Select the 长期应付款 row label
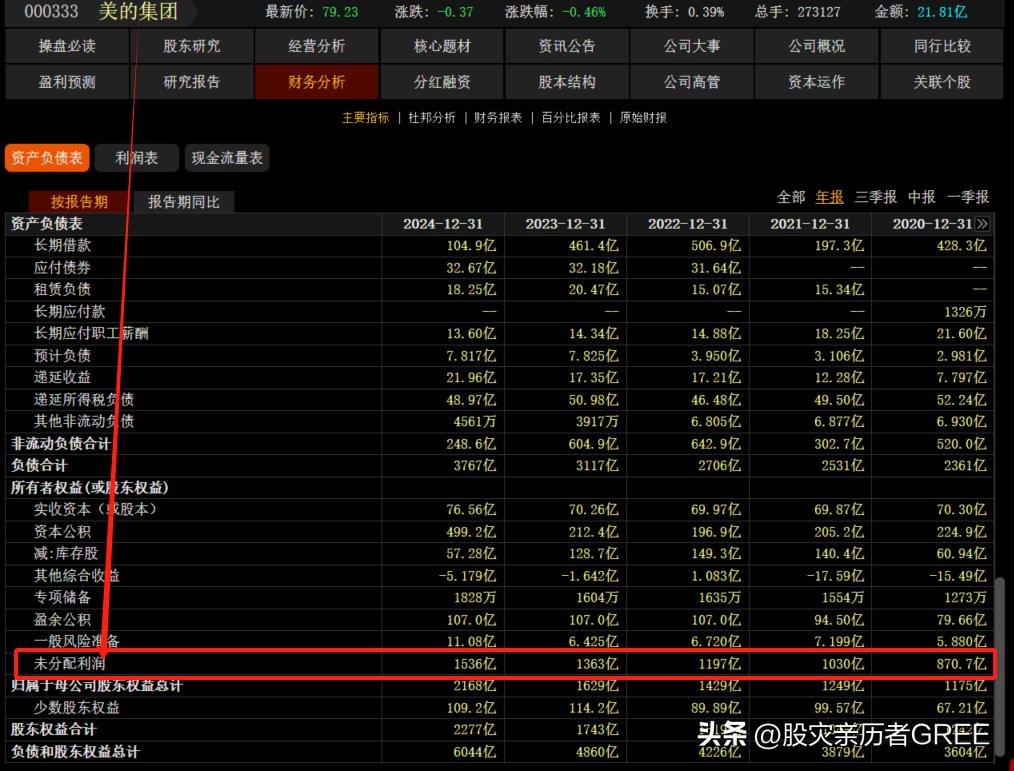Image resolution: width=1014 pixels, height=771 pixels. click(x=70, y=312)
